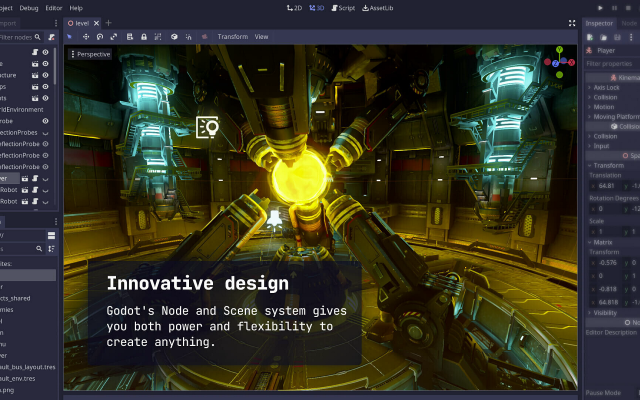Click the reddish preview icon before Transform
This screenshot has width=640, height=400.
pyautogui.click(x=204, y=37)
